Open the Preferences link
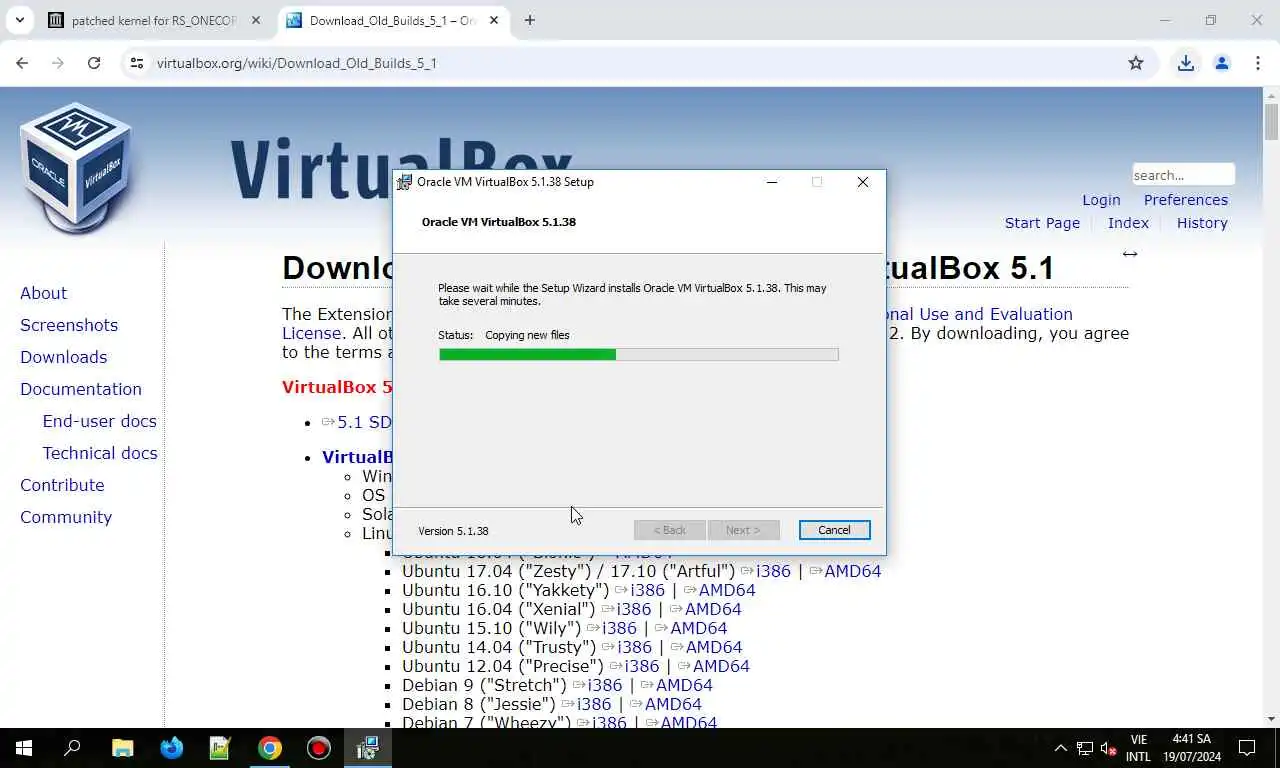Viewport: 1280px width, 768px height. (x=1186, y=200)
